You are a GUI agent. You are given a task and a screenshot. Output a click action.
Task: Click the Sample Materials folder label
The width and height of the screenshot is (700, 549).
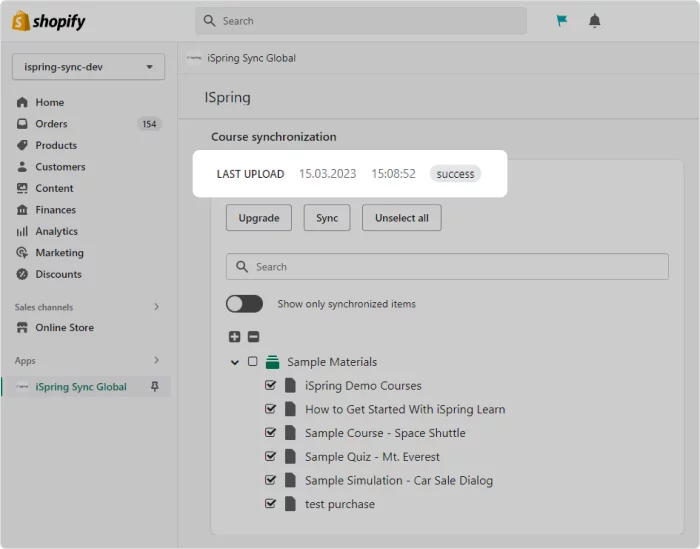click(x=332, y=362)
